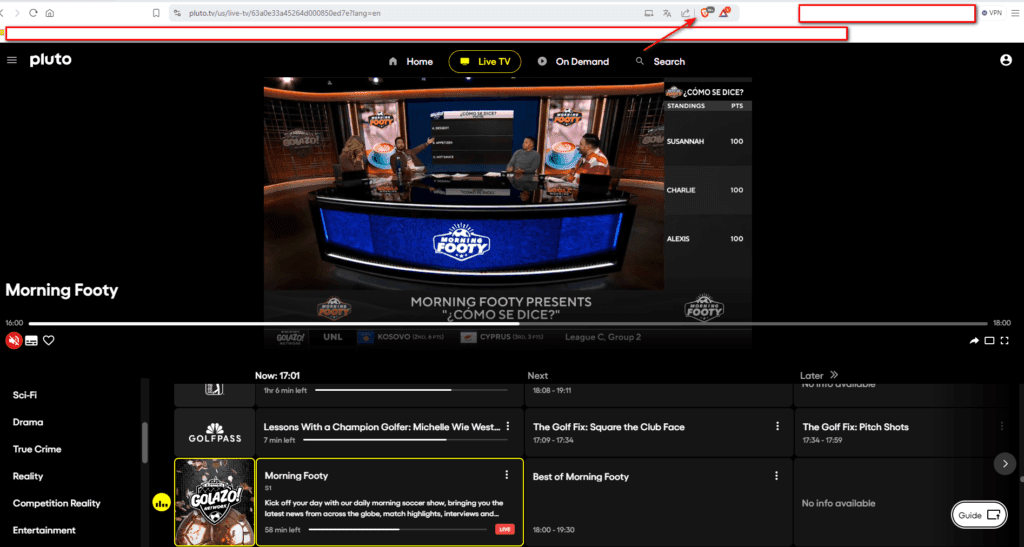This screenshot has height=547, width=1024.
Task: Jump to later programs with the double chevron
Action: click(x=833, y=375)
